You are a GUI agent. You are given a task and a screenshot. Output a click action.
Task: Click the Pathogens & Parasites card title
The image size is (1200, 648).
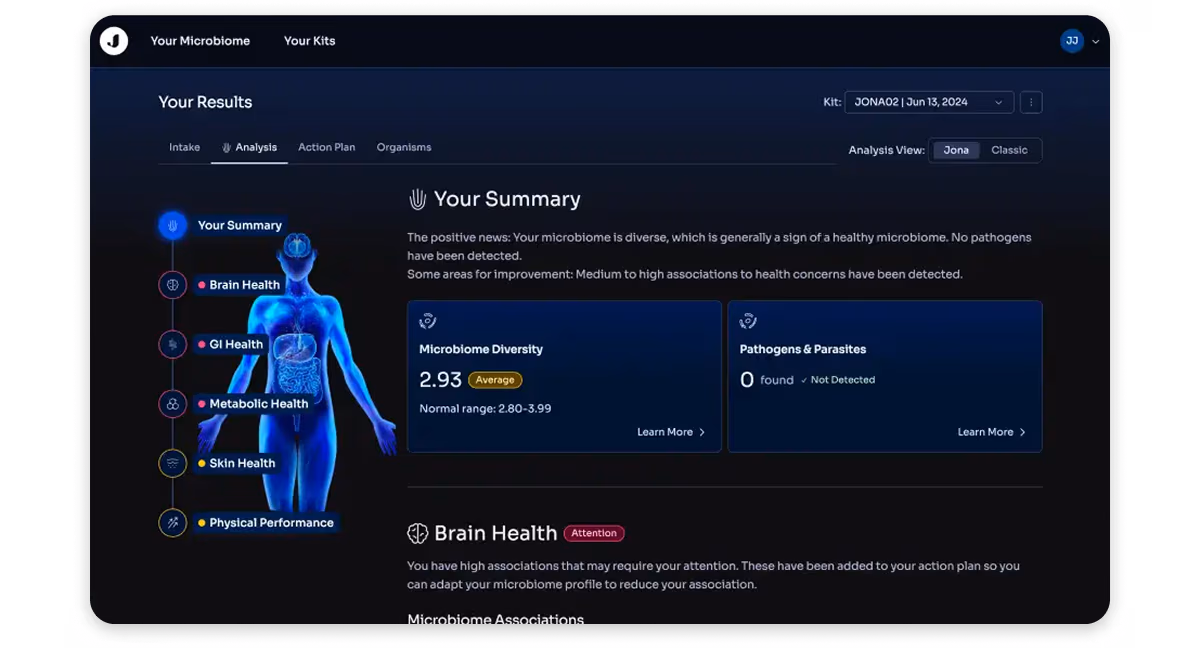coord(803,349)
